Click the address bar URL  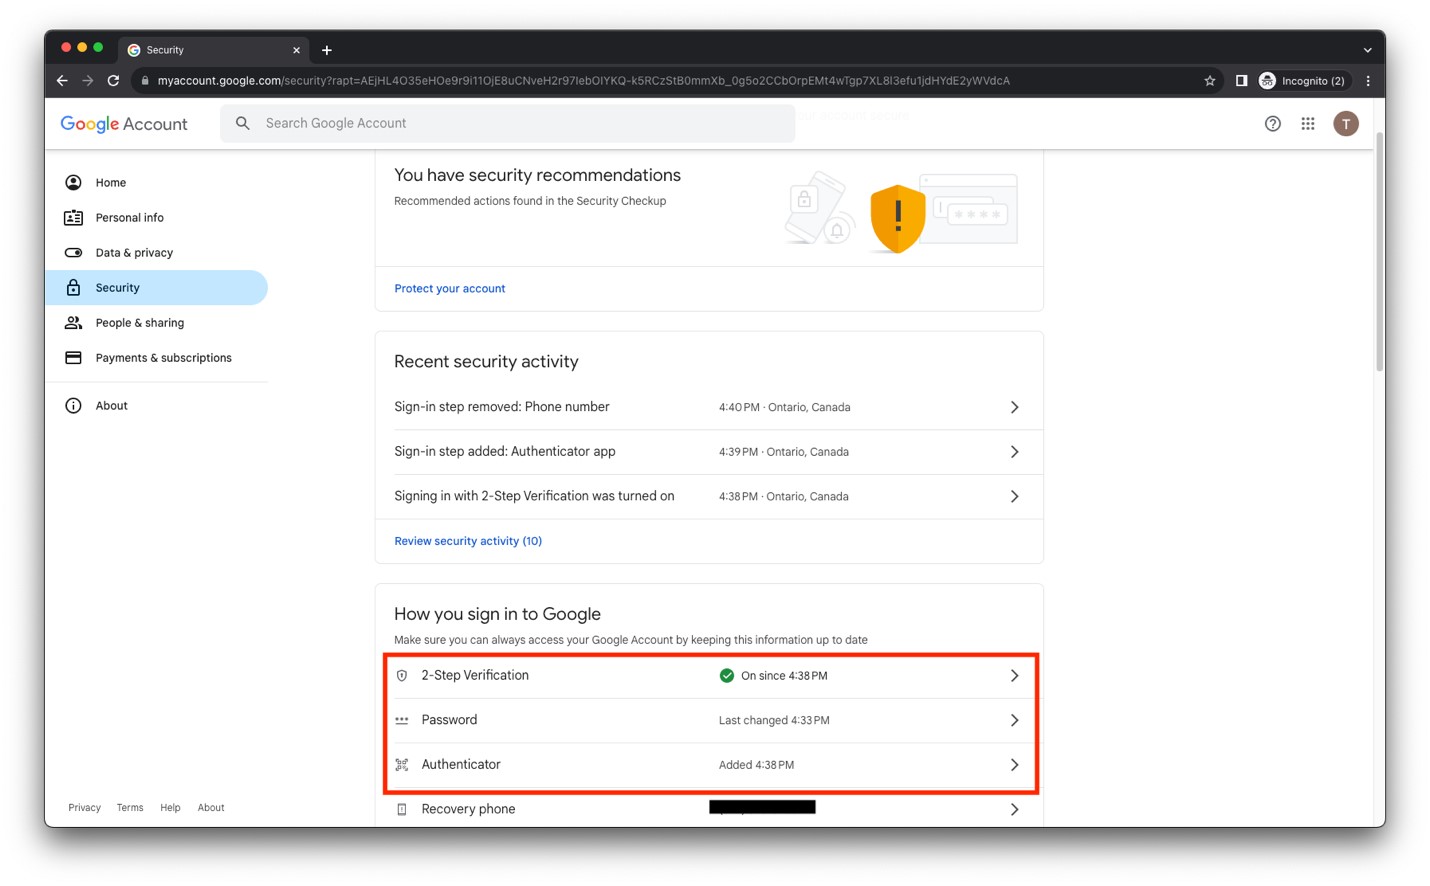(583, 81)
